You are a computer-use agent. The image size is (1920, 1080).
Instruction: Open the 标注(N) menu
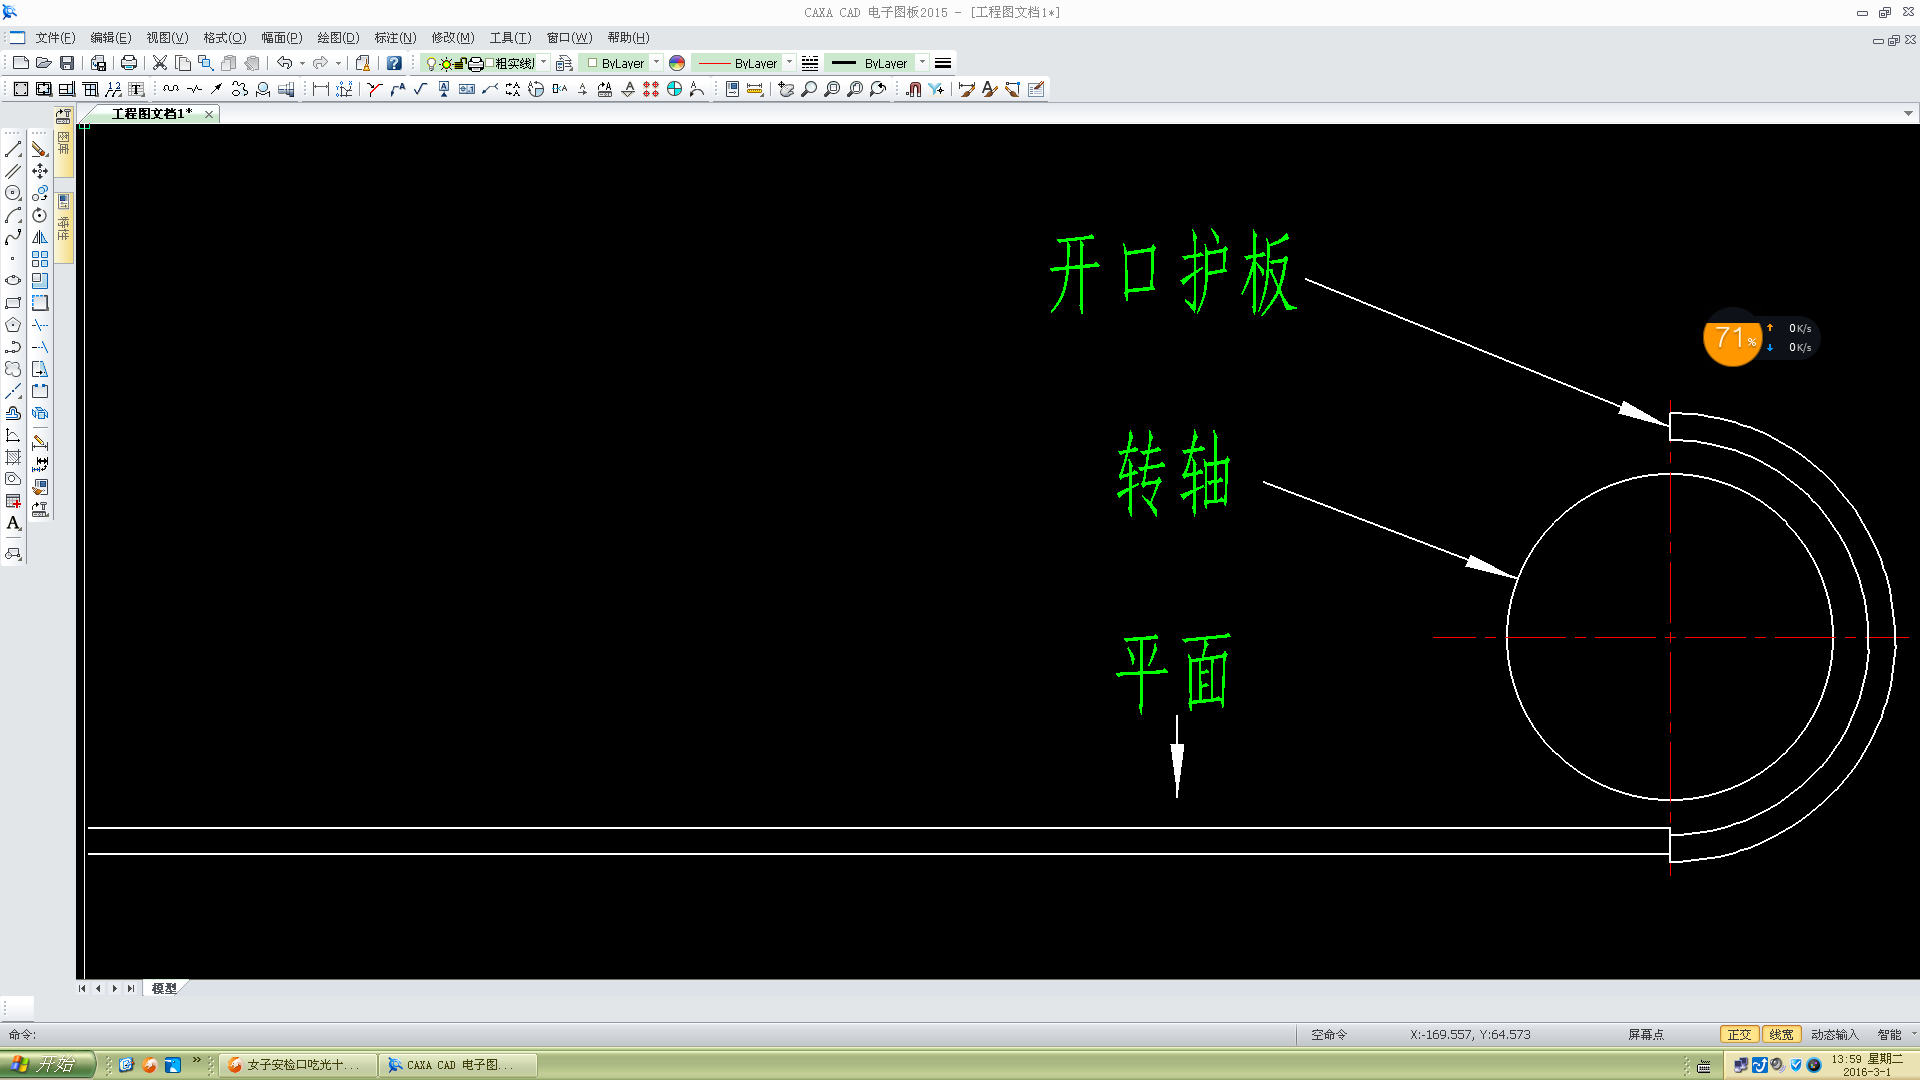click(395, 38)
